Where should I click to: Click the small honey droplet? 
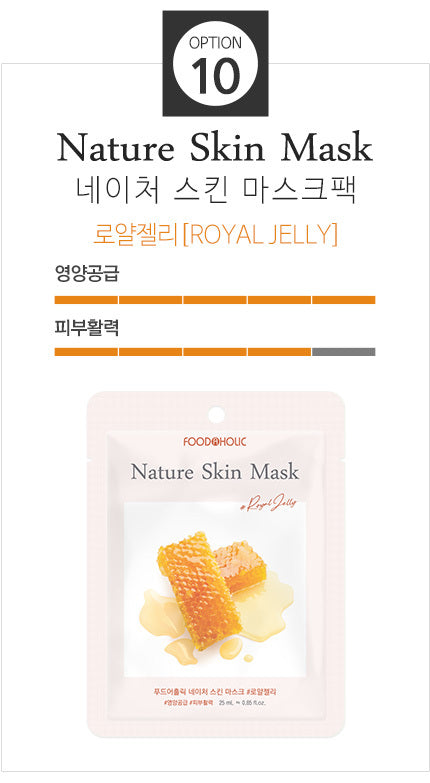pyautogui.click(x=248, y=659)
